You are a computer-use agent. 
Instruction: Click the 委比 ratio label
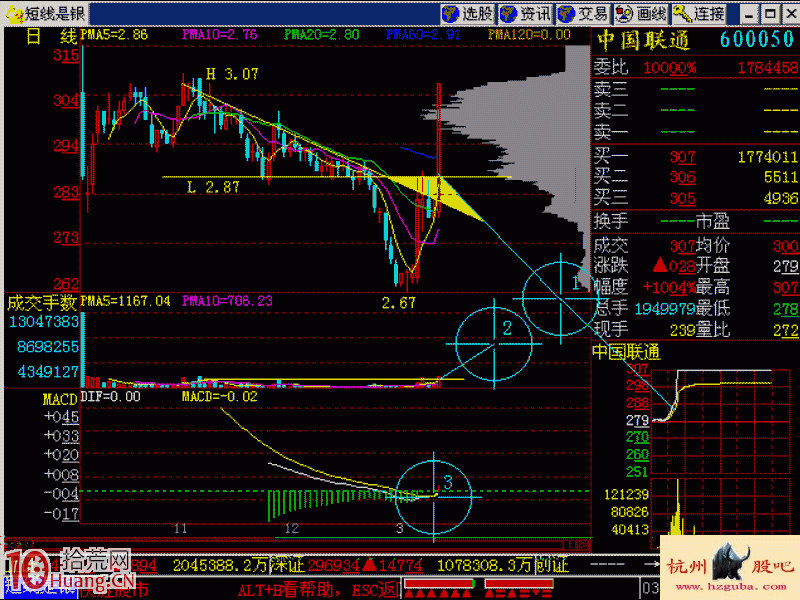click(x=611, y=67)
